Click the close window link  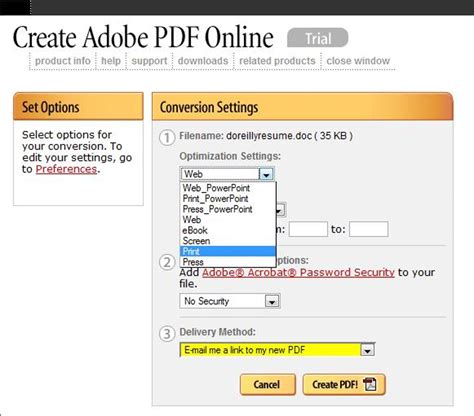[x=358, y=61]
